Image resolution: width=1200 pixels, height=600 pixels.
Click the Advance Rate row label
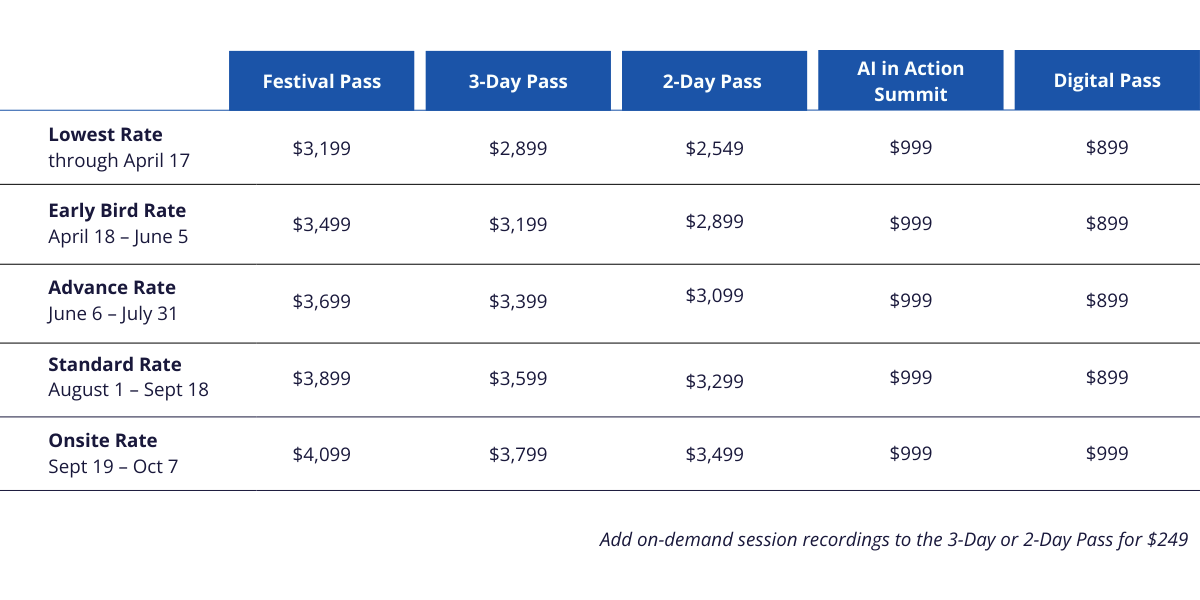pyautogui.click(x=112, y=288)
